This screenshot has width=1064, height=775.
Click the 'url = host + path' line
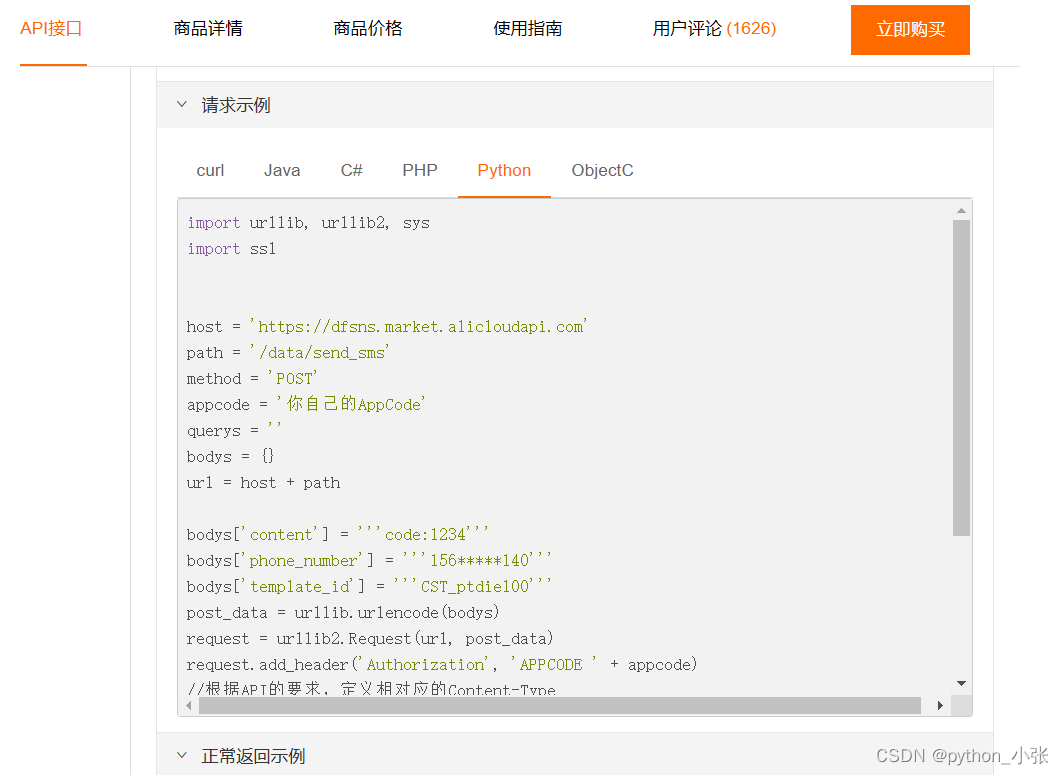point(263,483)
